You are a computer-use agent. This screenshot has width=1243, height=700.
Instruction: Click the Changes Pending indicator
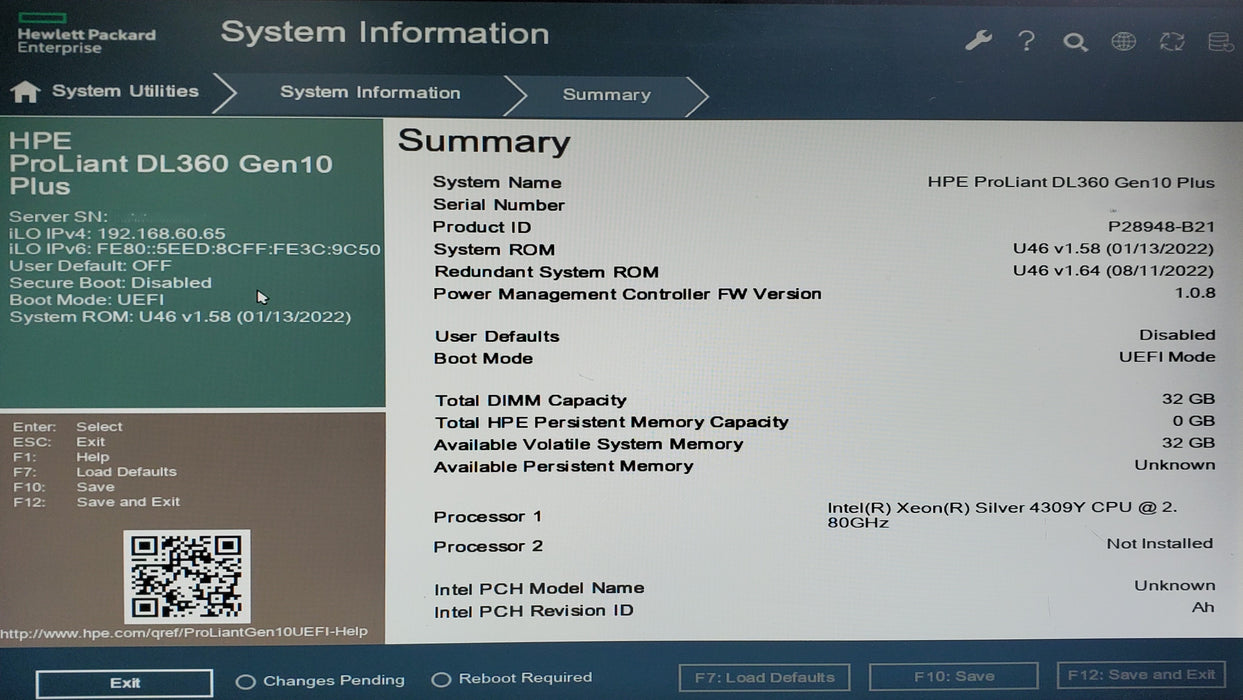pos(320,681)
